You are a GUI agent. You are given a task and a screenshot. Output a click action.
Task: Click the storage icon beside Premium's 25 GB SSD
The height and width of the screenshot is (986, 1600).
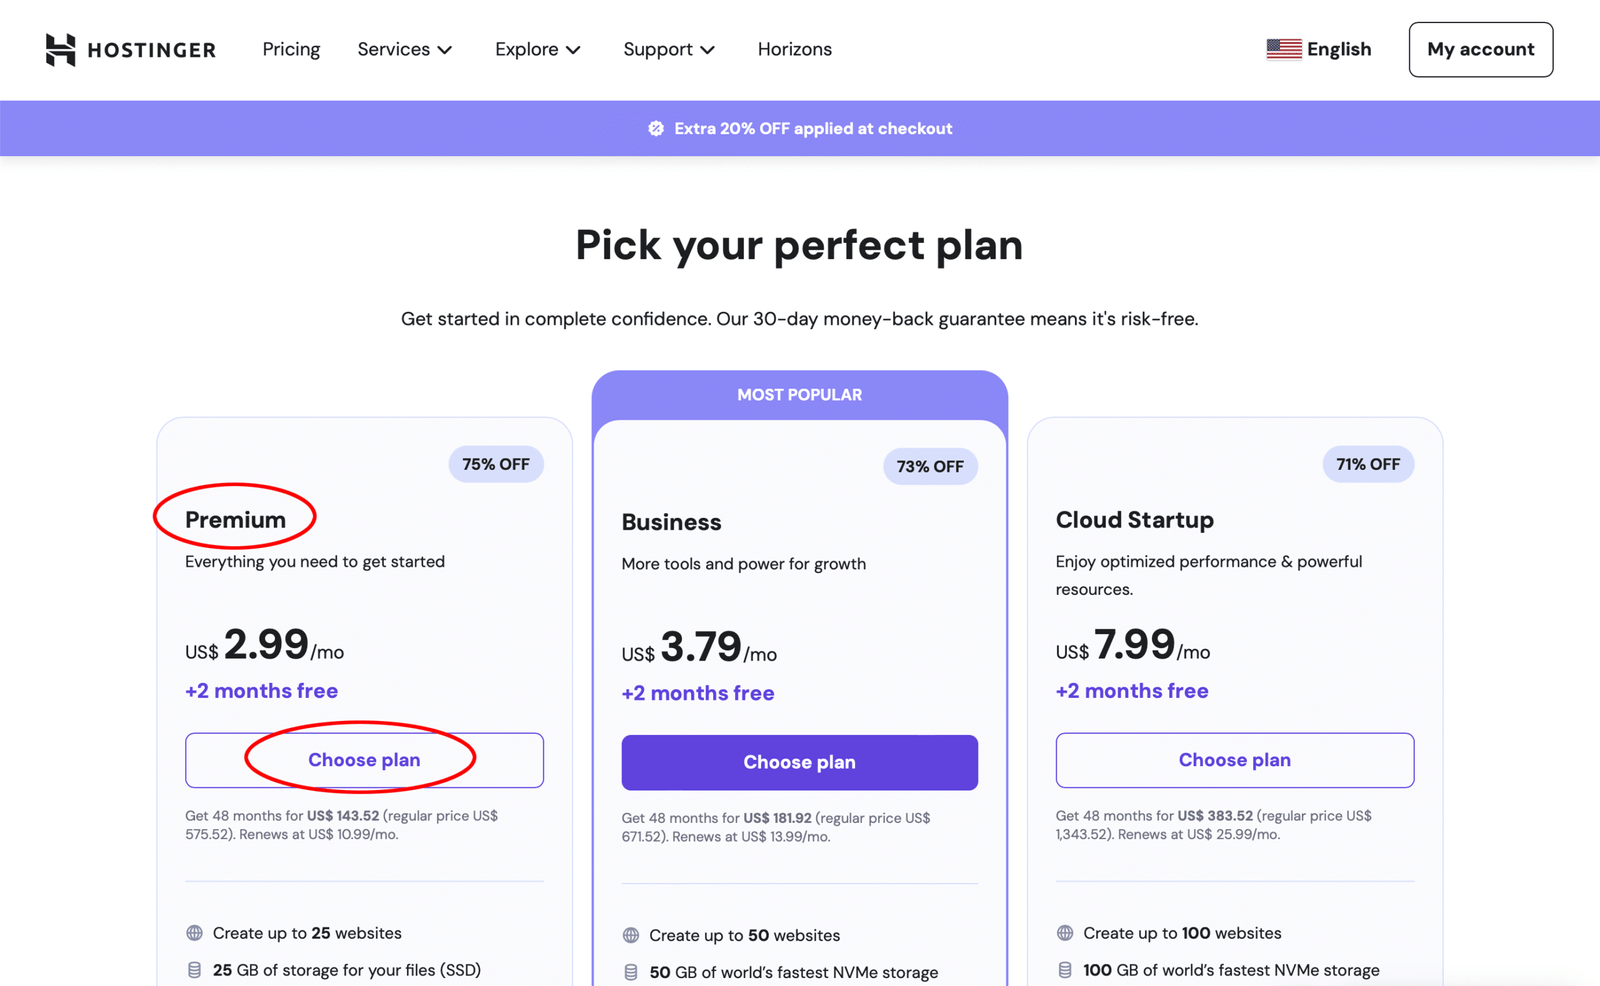pyautogui.click(x=192, y=969)
